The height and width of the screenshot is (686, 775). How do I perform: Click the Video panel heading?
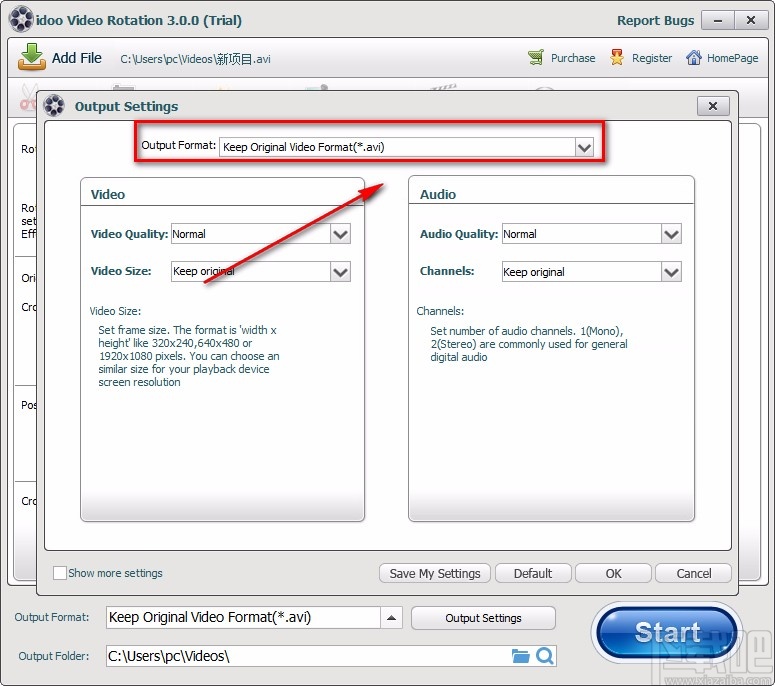click(108, 194)
